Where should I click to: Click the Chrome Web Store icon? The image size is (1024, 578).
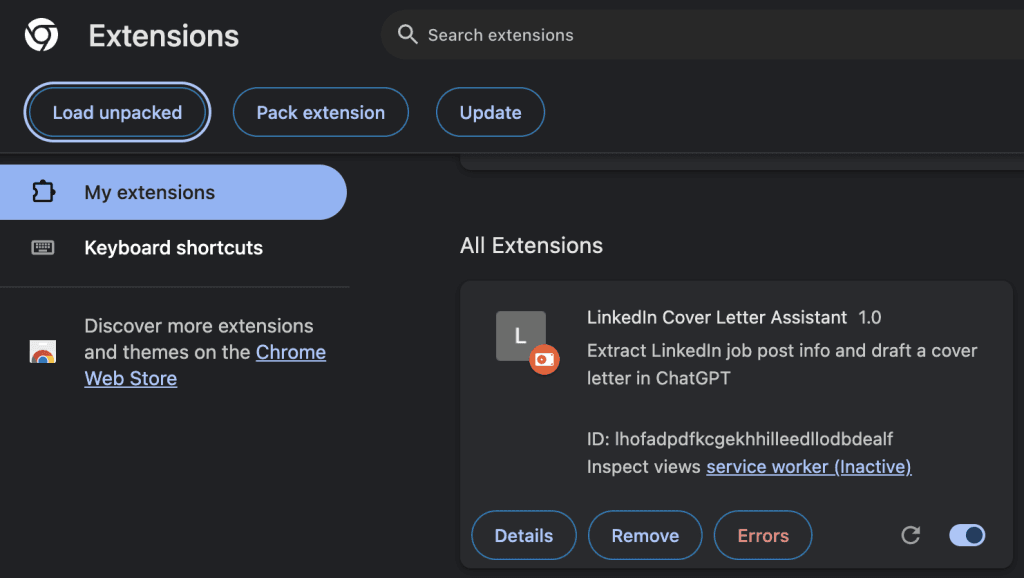tap(43, 351)
